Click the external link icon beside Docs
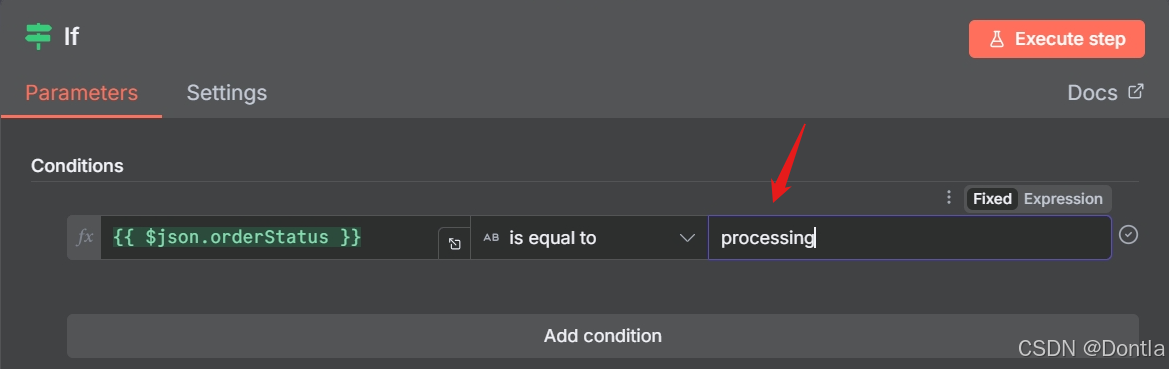 (x=1135, y=92)
